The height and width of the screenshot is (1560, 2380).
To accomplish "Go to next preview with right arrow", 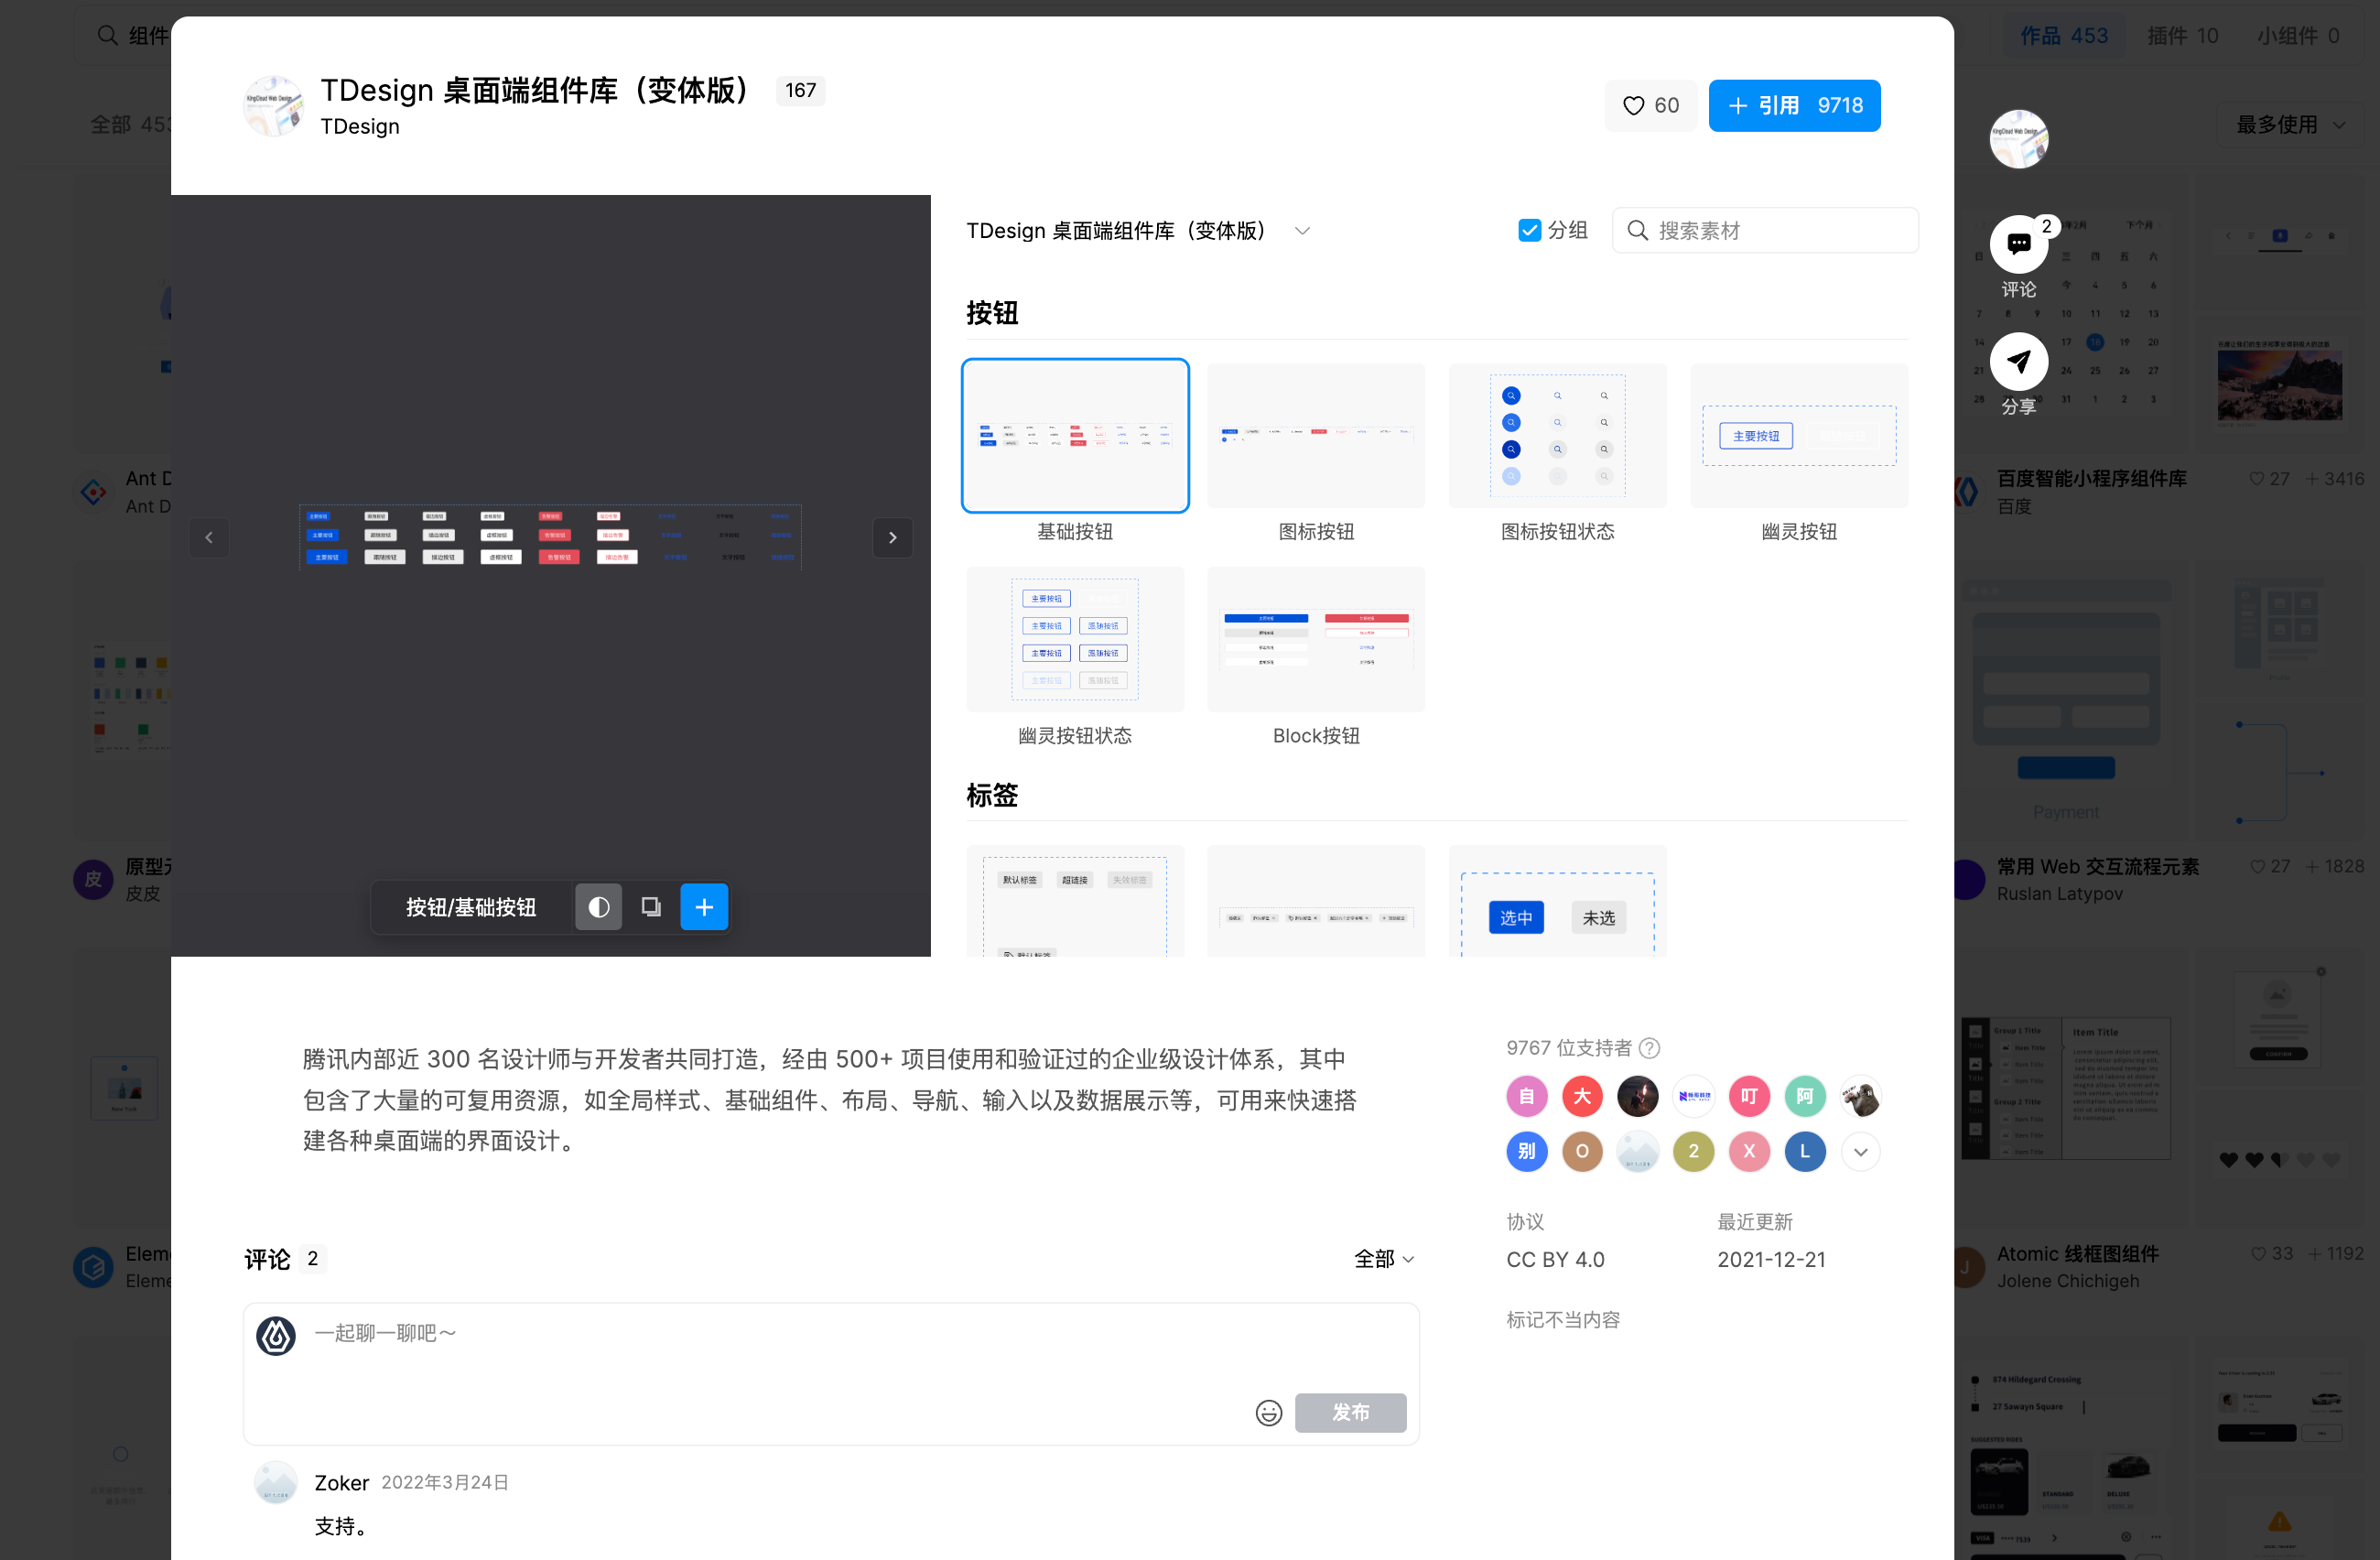I will coord(892,538).
